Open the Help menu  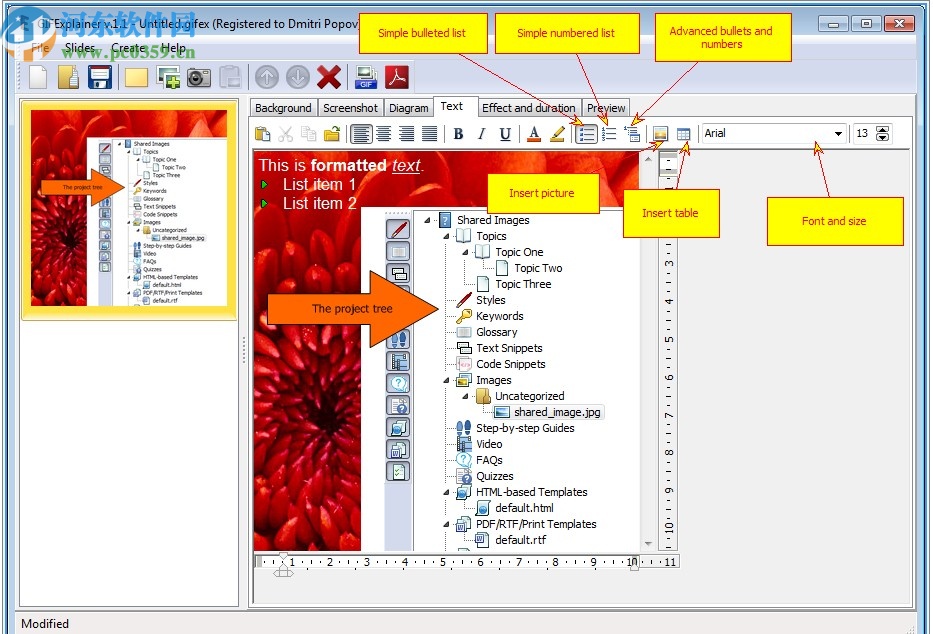[x=173, y=48]
